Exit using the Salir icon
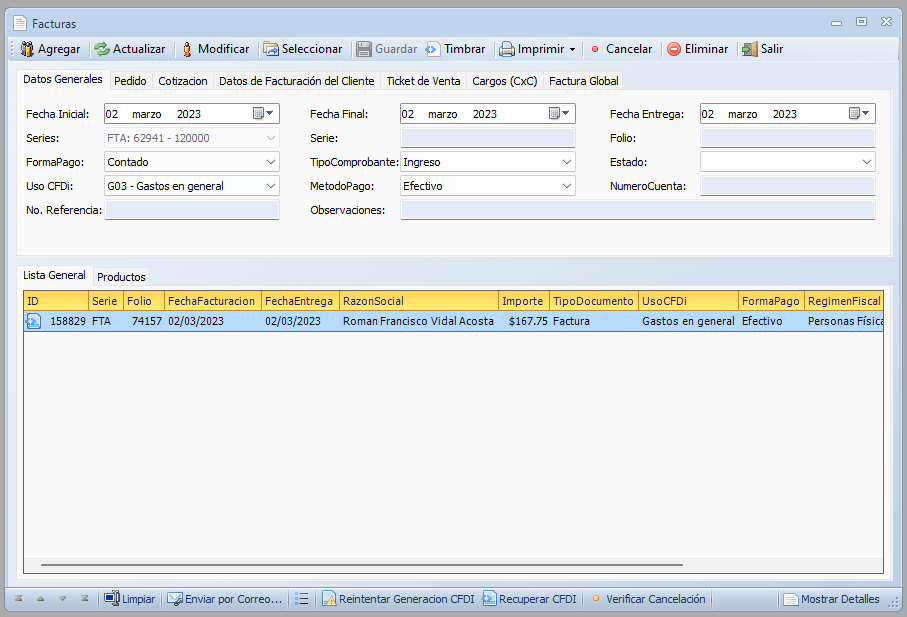This screenshot has height=617, width=907. point(749,49)
